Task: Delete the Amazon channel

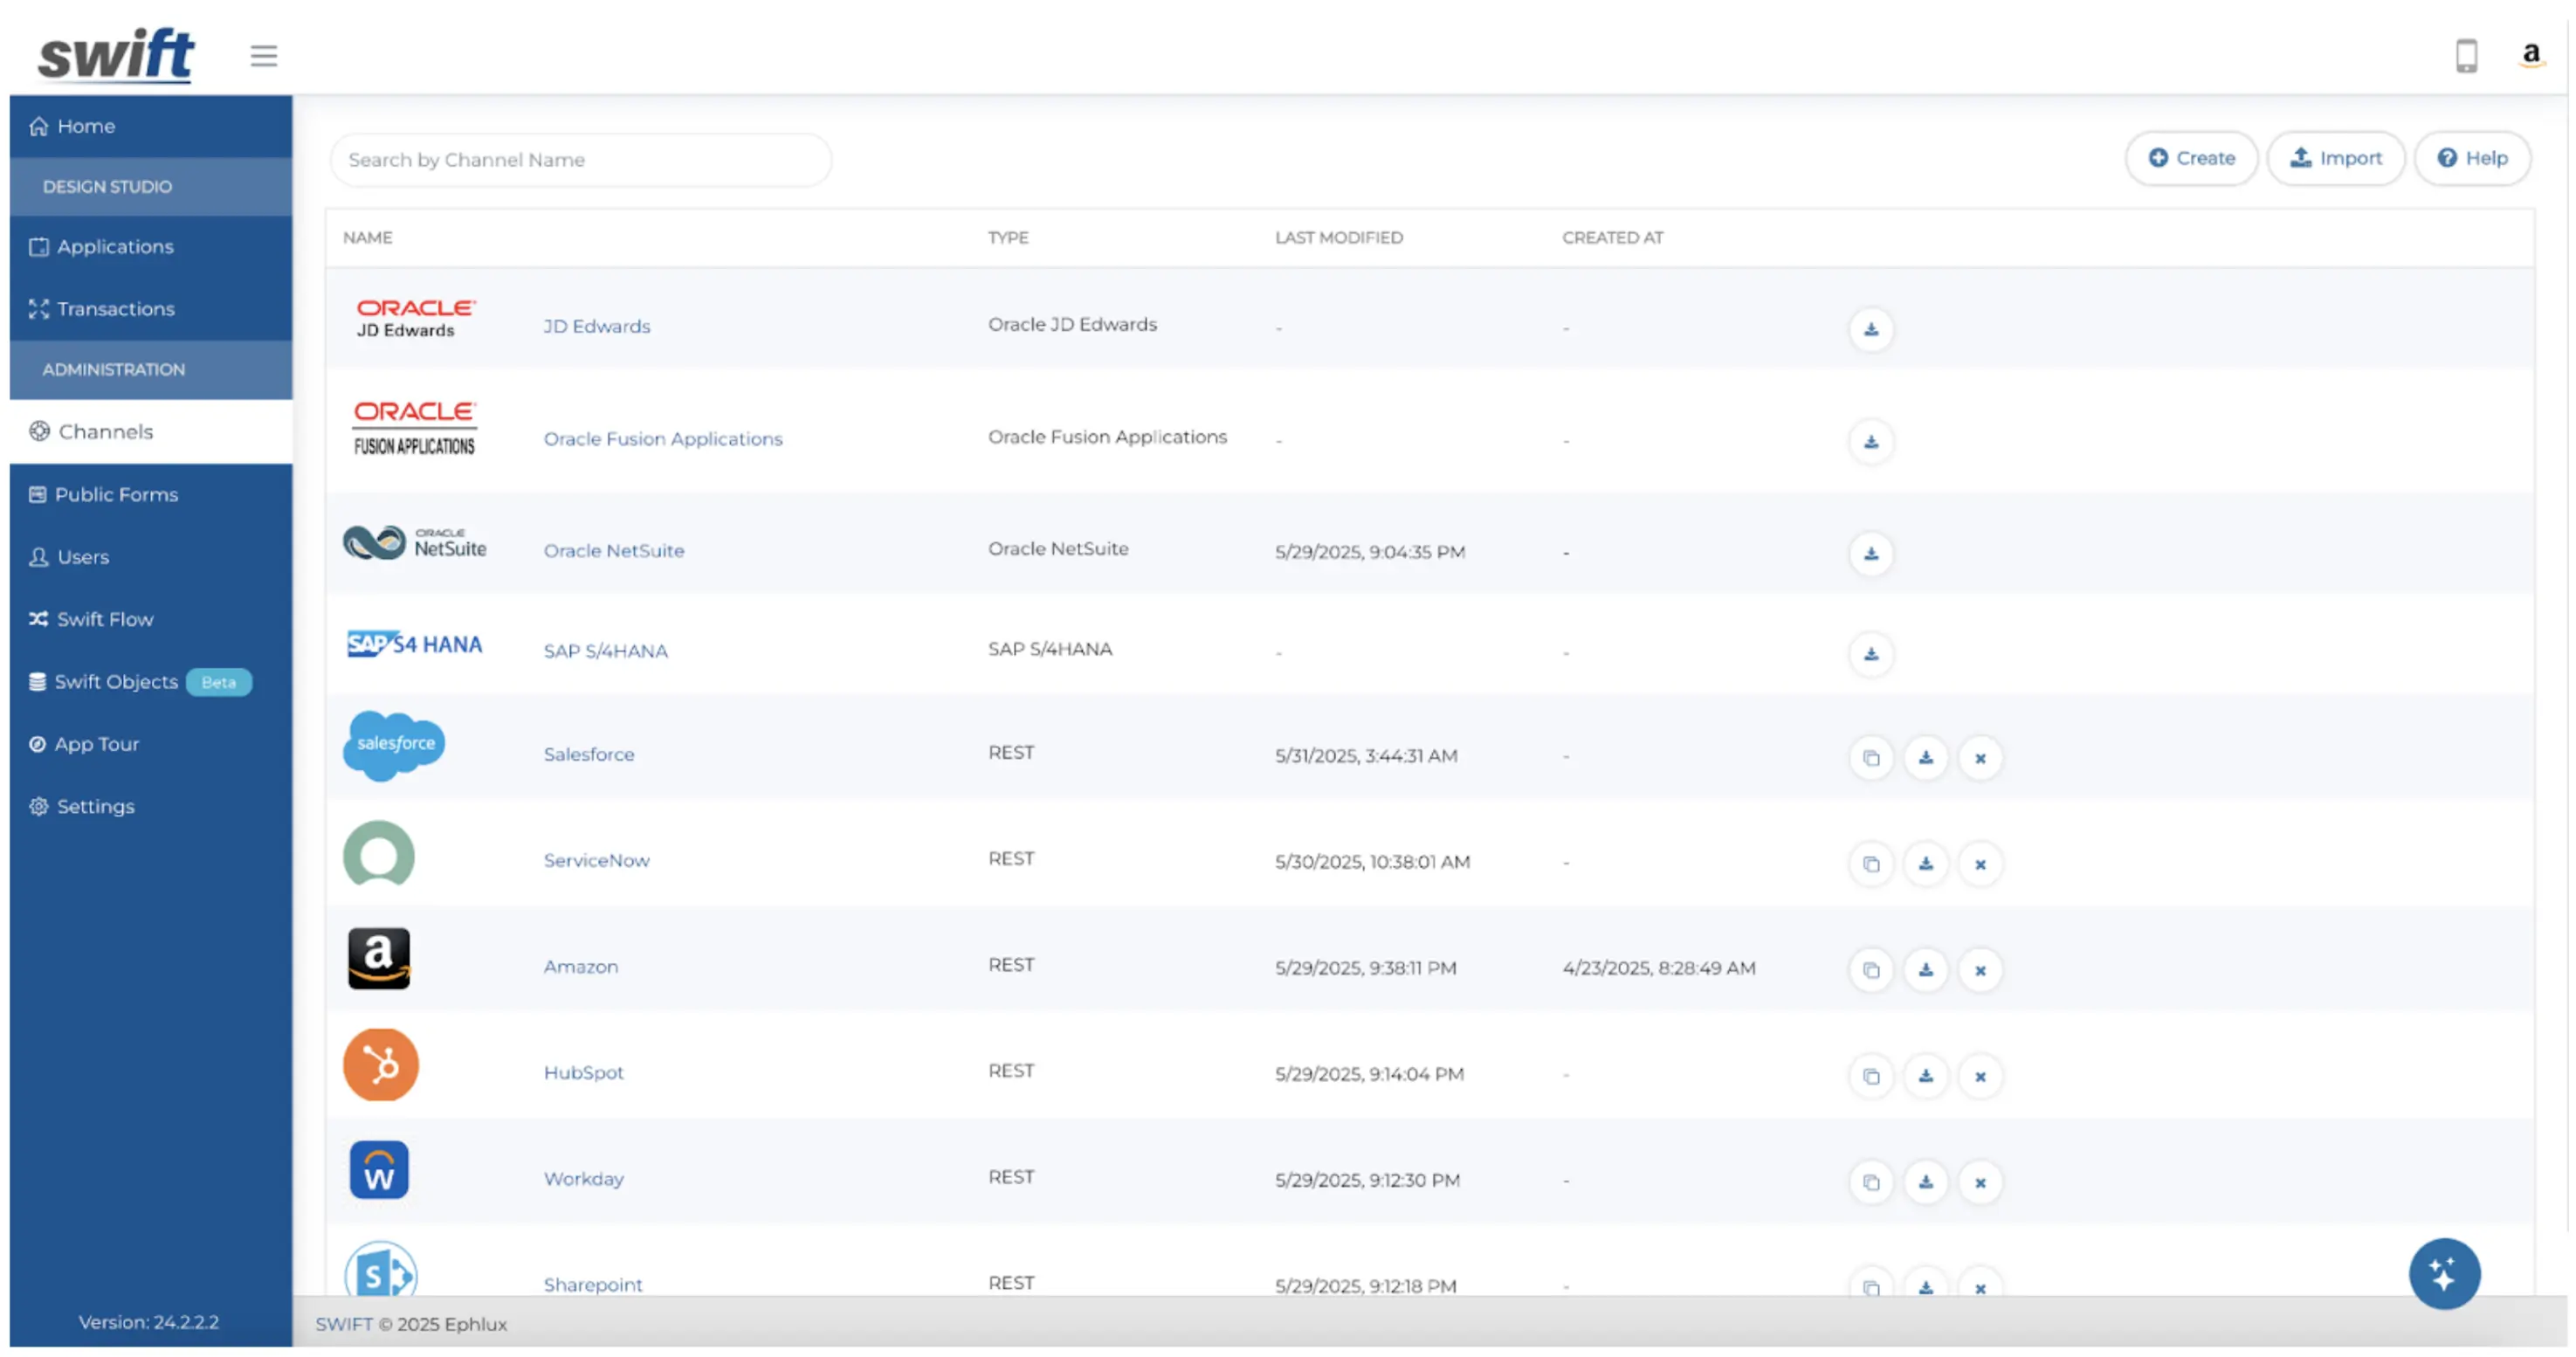Action: click(x=1979, y=970)
